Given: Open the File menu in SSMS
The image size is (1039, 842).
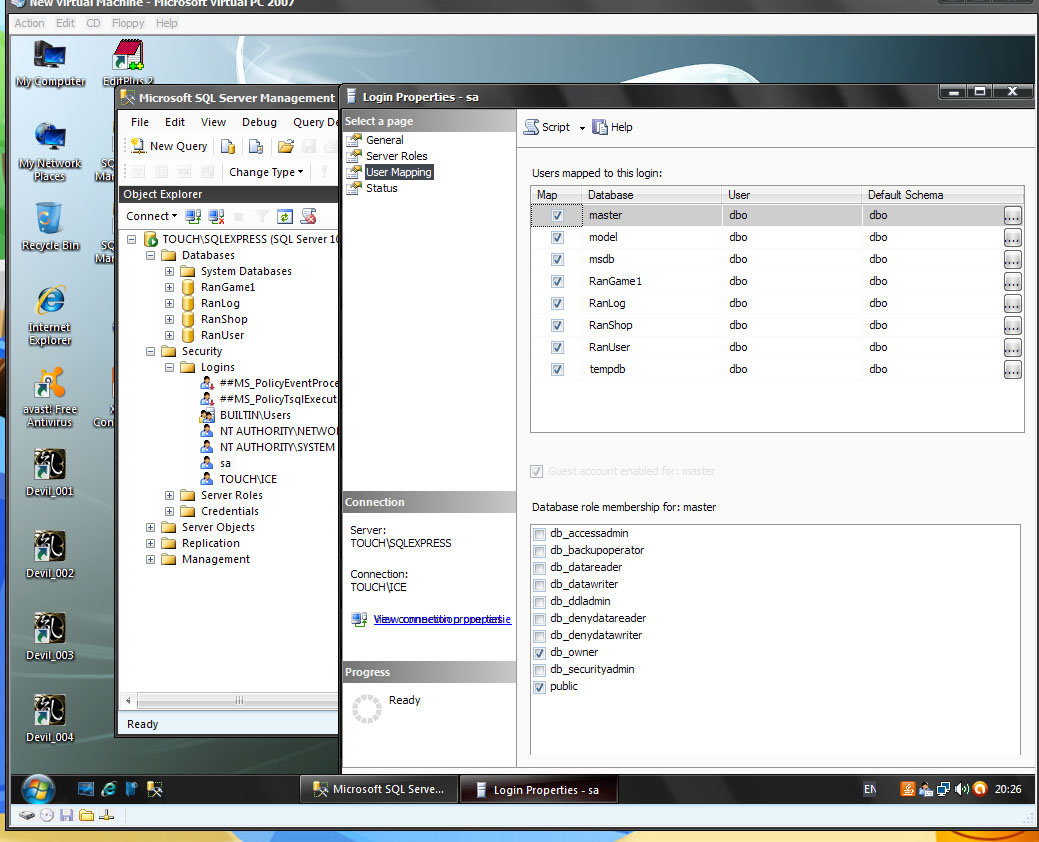Looking at the screenshot, I should [x=140, y=122].
